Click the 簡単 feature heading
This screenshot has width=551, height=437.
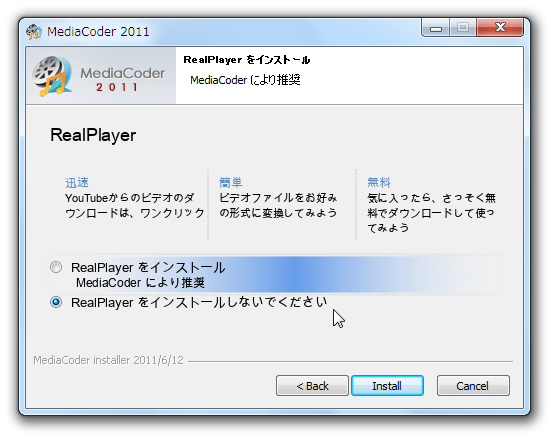tap(231, 183)
